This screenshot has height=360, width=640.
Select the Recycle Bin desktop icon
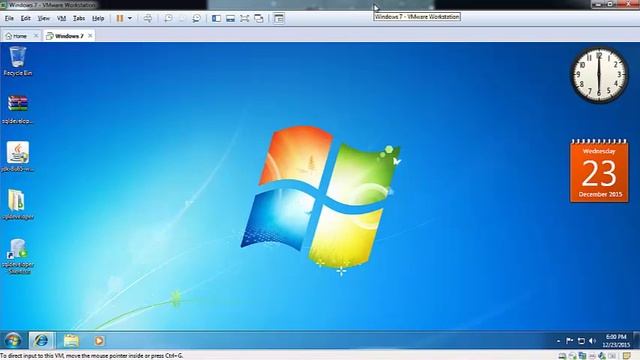18,61
